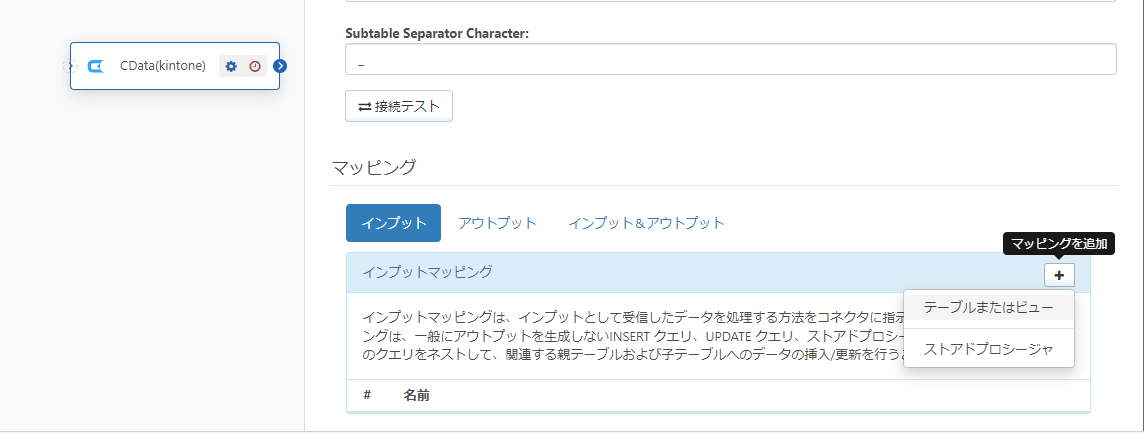Choose テーブルまたはビュー from the dropdown menu

[x=988, y=306]
